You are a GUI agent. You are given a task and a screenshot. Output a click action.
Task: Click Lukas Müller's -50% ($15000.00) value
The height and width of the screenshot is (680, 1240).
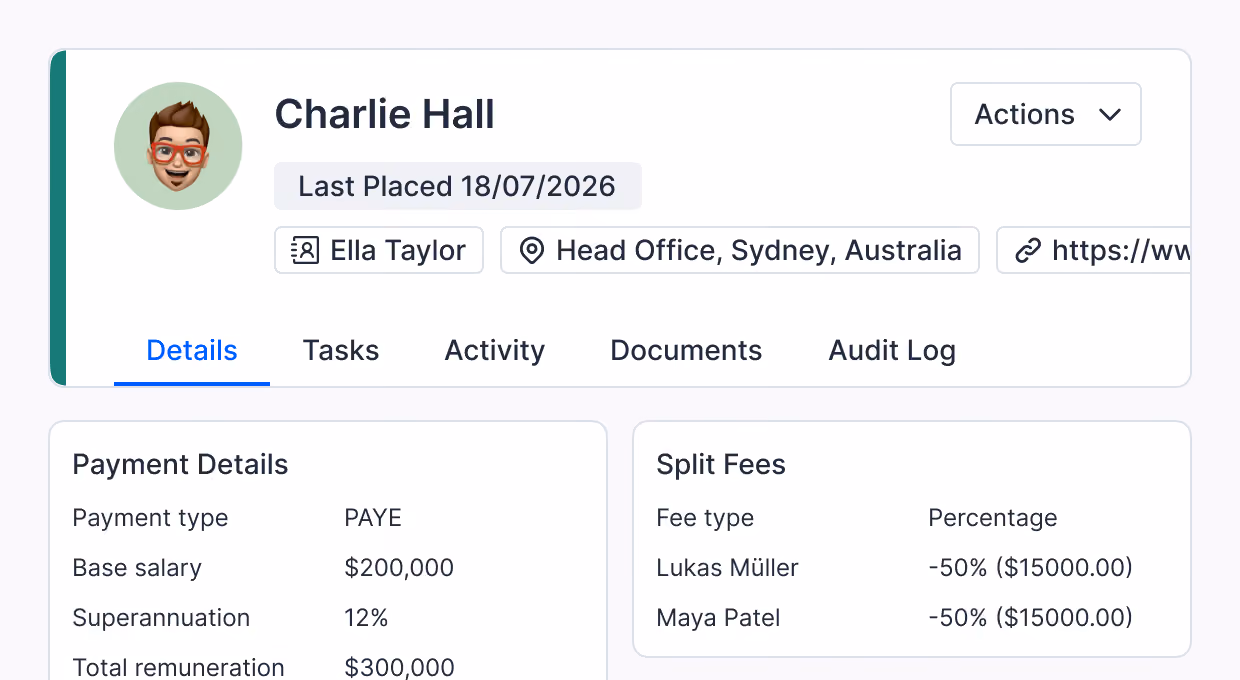click(x=1030, y=568)
